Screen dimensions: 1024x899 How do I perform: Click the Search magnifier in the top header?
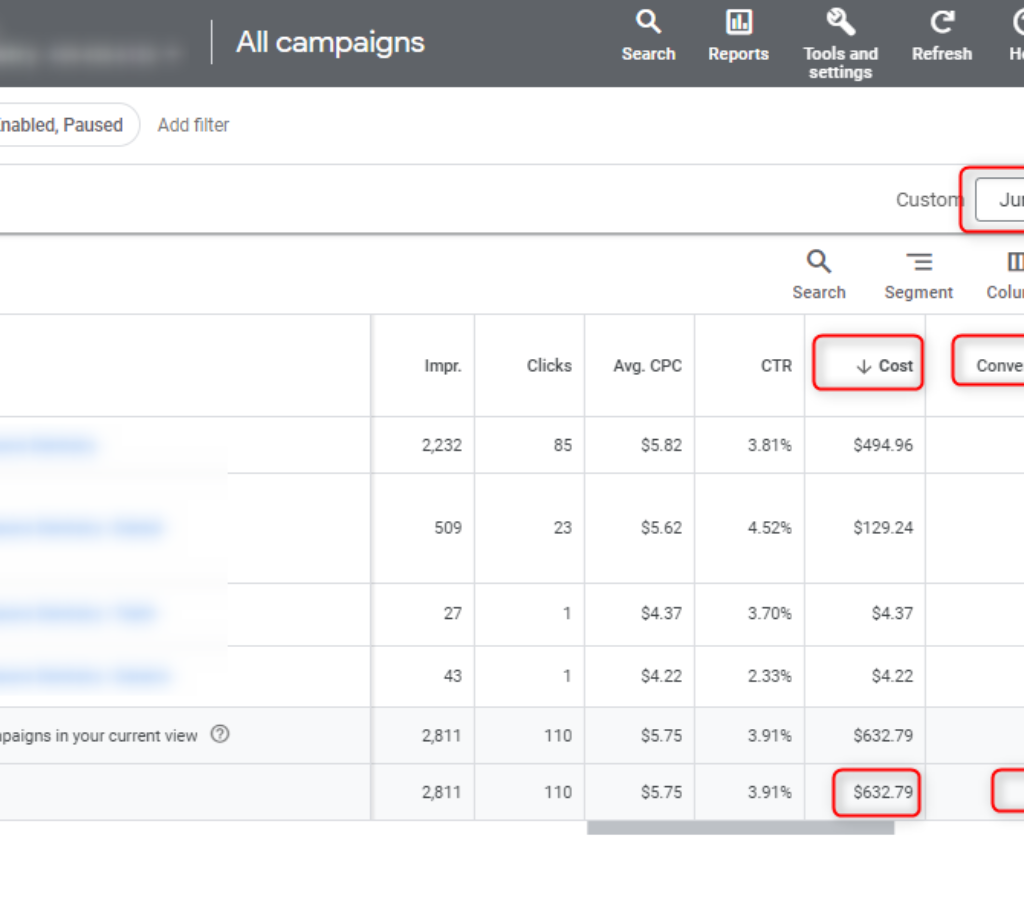pyautogui.click(x=648, y=22)
